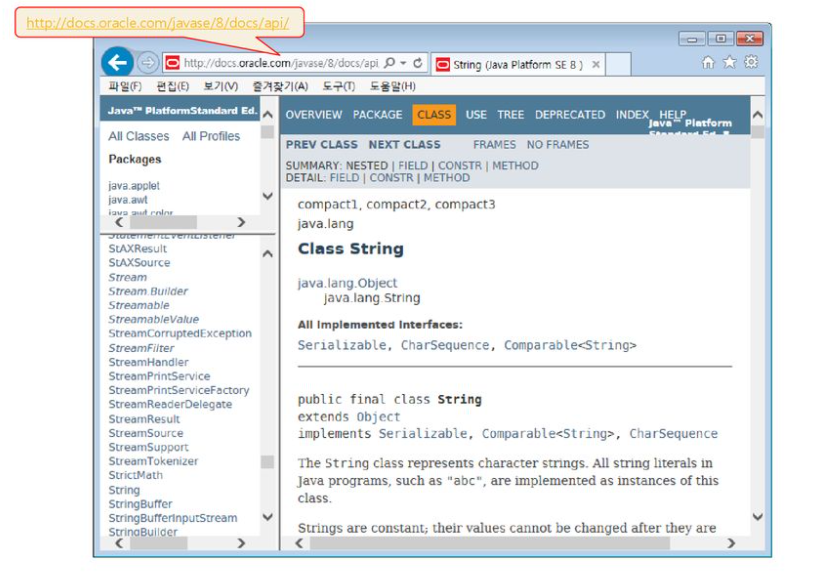Viewport: 814px width, 579px height.
Task: Jump to NESTED summary
Action: coord(367,166)
